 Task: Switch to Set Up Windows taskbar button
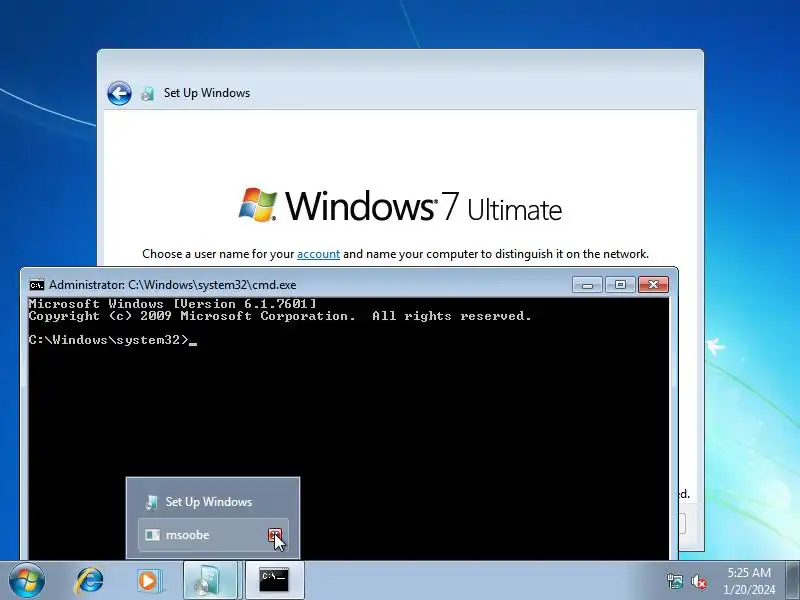(210, 581)
